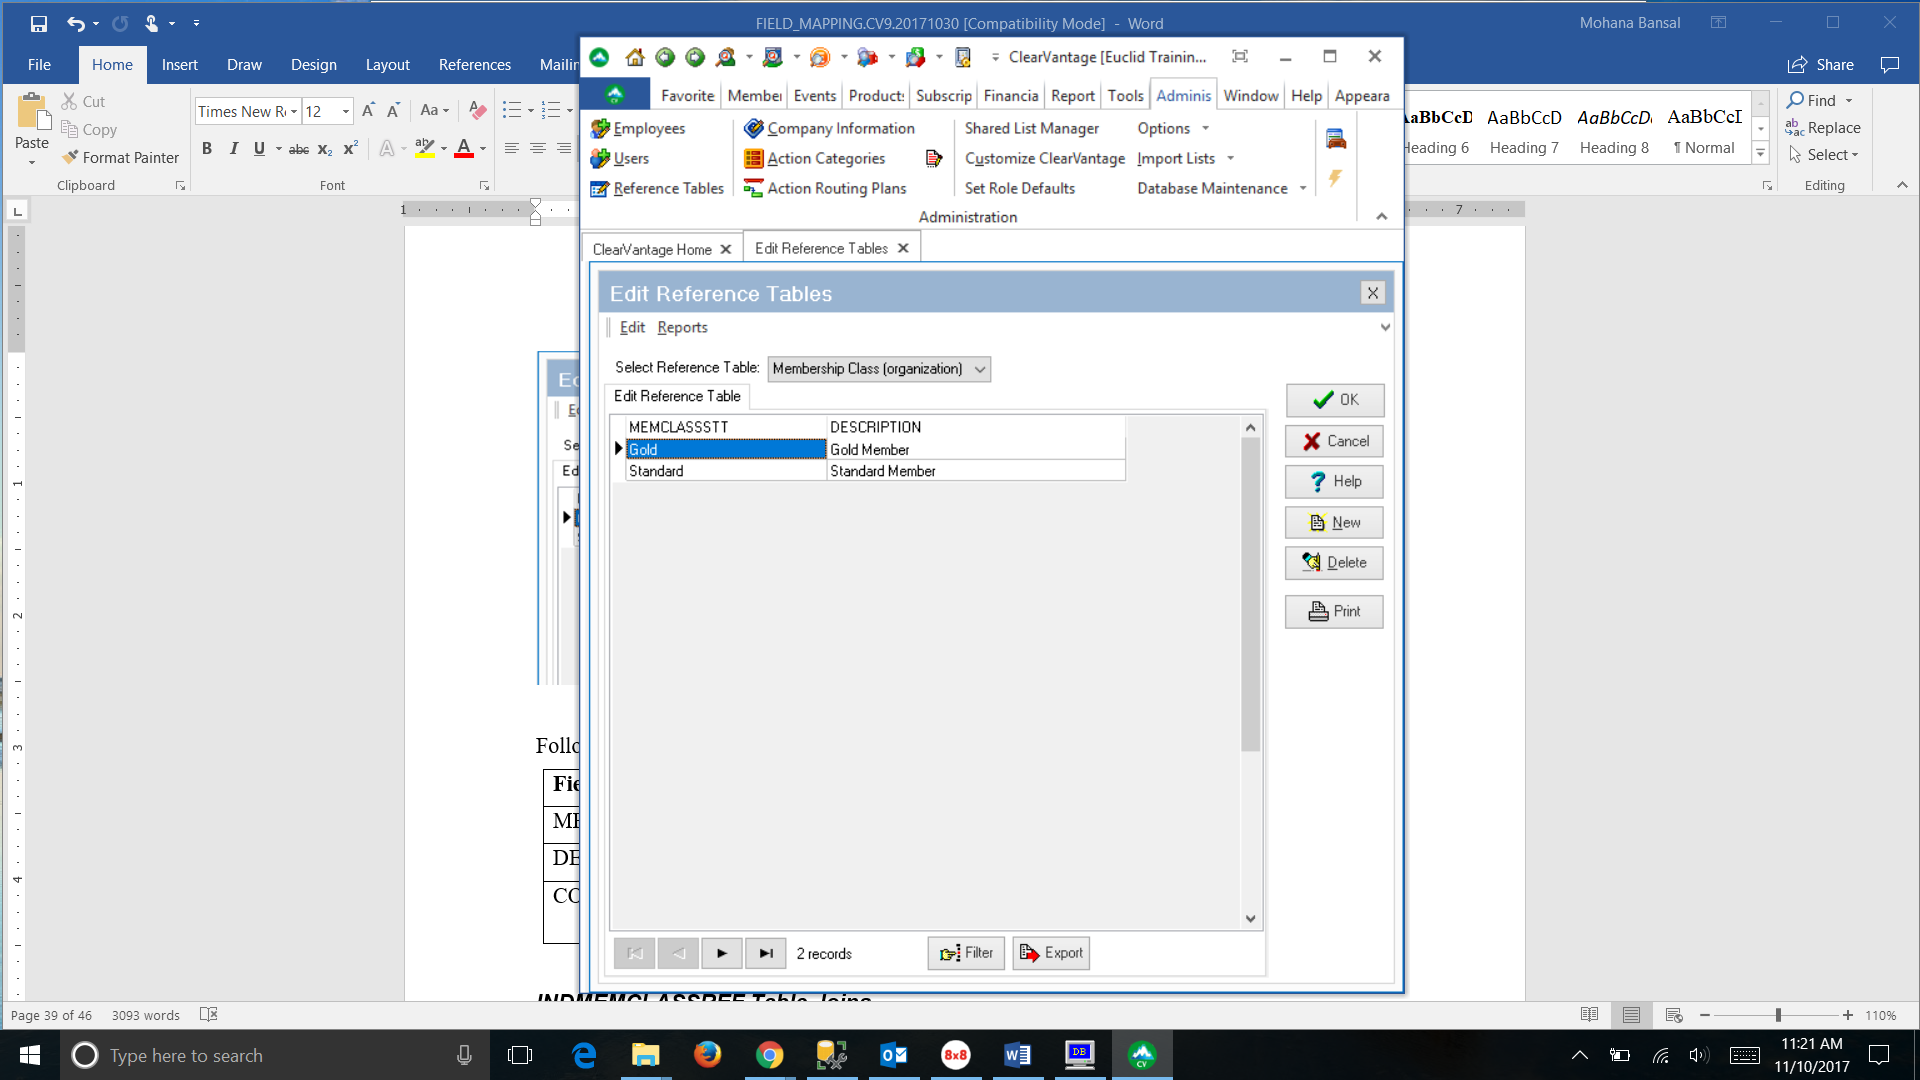Open the Tools tab in ClearVantage

1125,95
